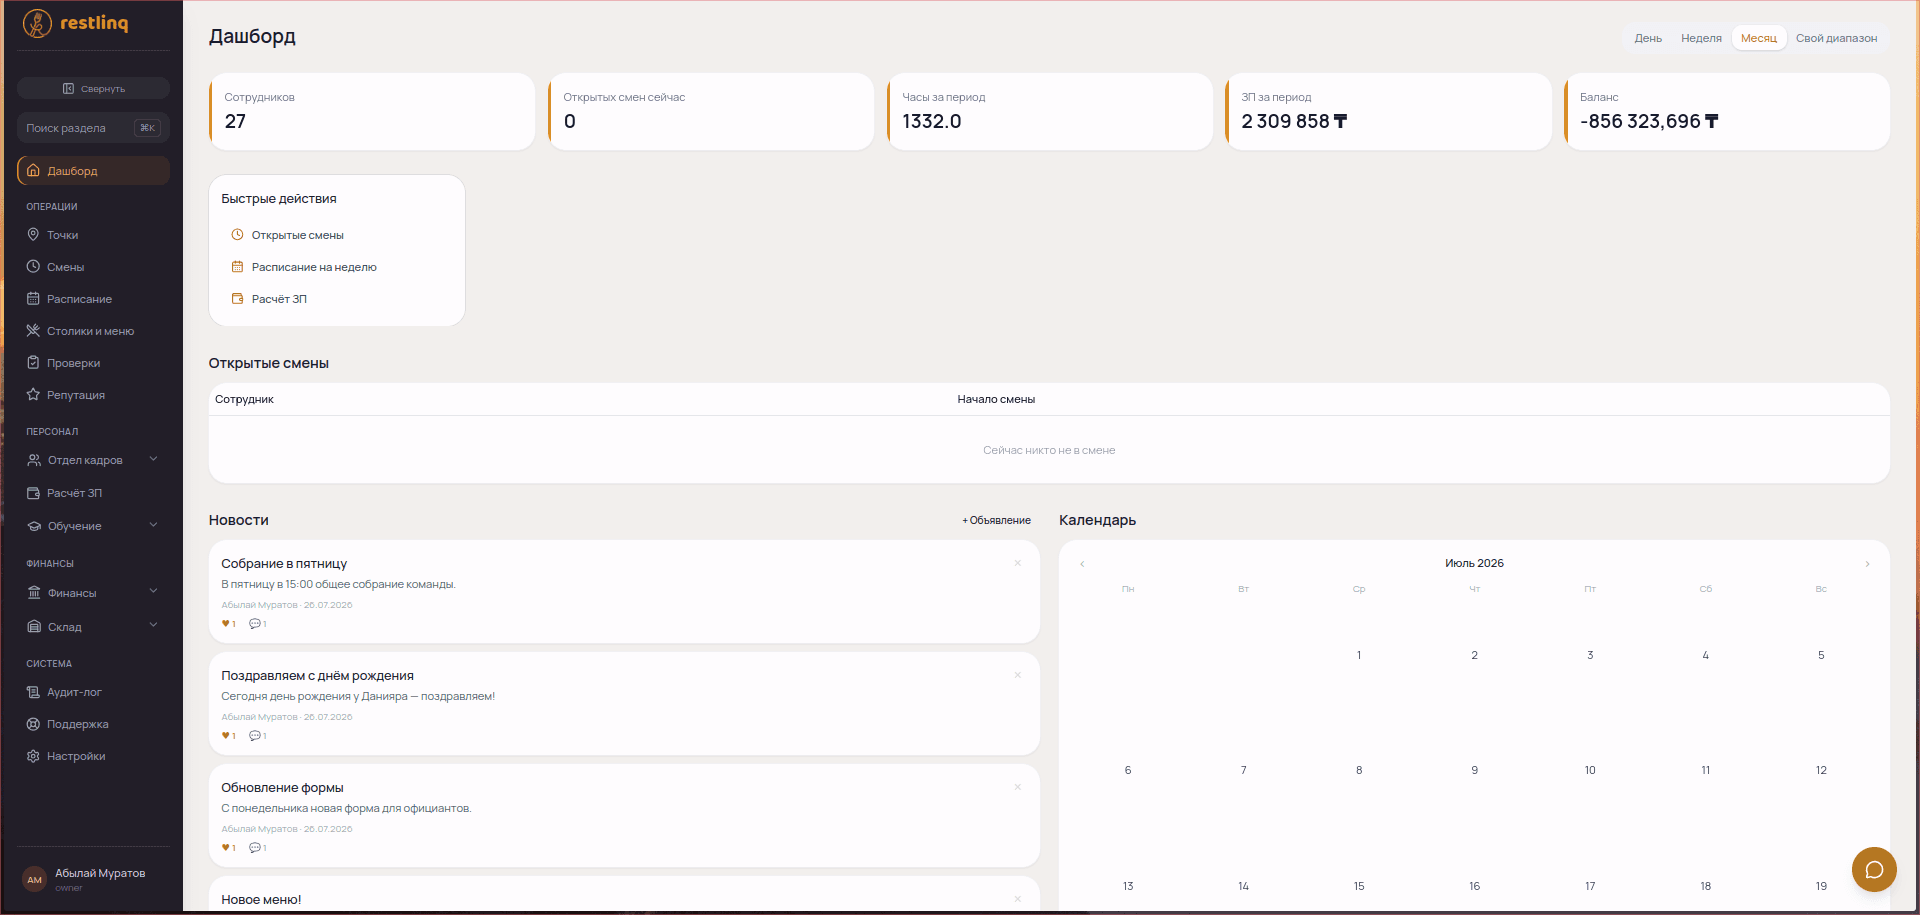
Task: Open the chat bubble widget
Action: click(1874, 869)
